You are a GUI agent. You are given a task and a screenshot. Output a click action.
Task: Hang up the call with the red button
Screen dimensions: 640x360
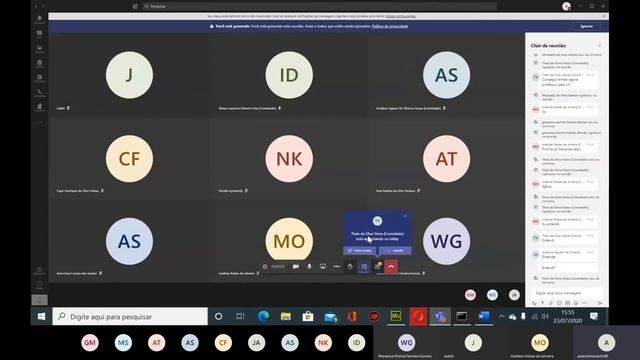coord(391,267)
